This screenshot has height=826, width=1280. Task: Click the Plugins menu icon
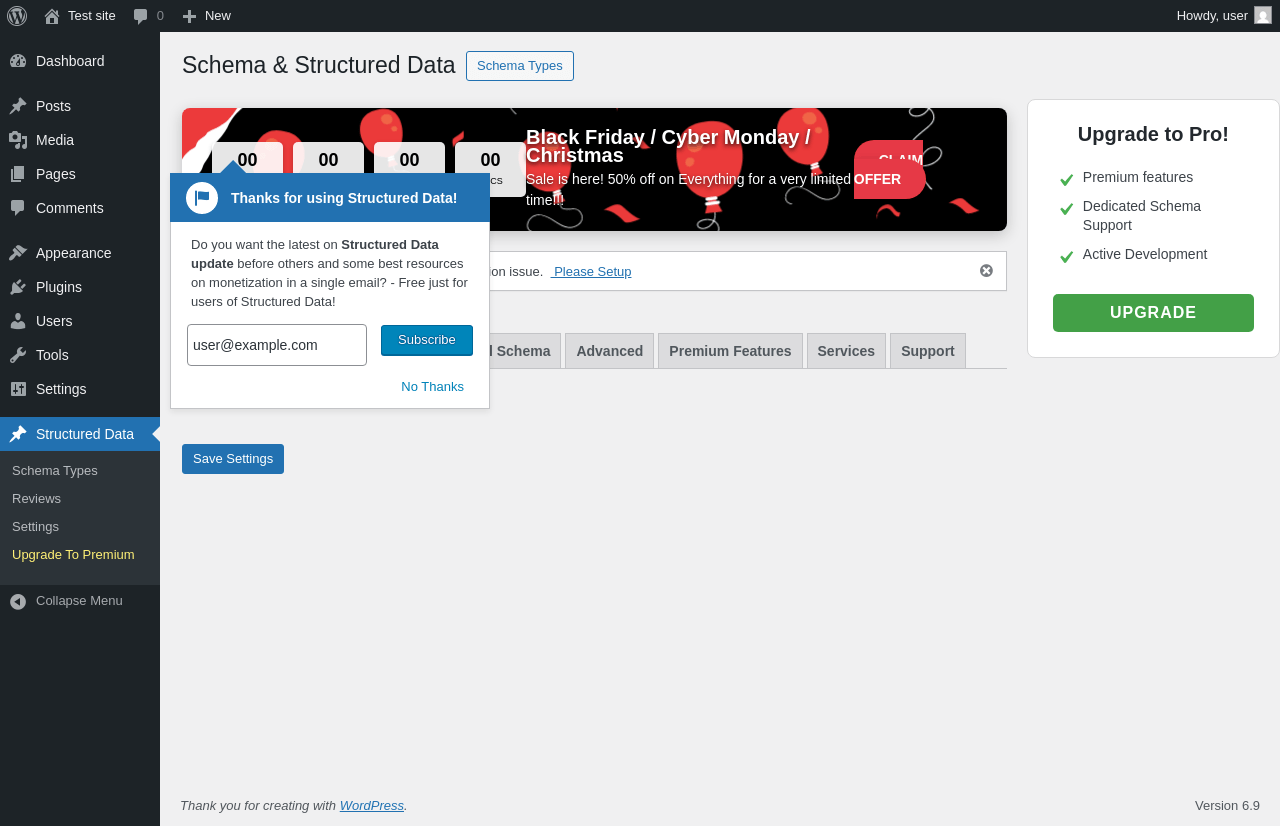coord(18,287)
